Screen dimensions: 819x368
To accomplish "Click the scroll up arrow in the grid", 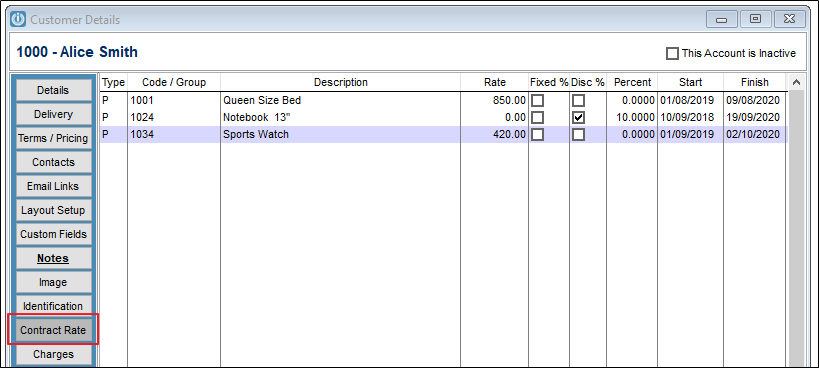I will click(796, 82).
